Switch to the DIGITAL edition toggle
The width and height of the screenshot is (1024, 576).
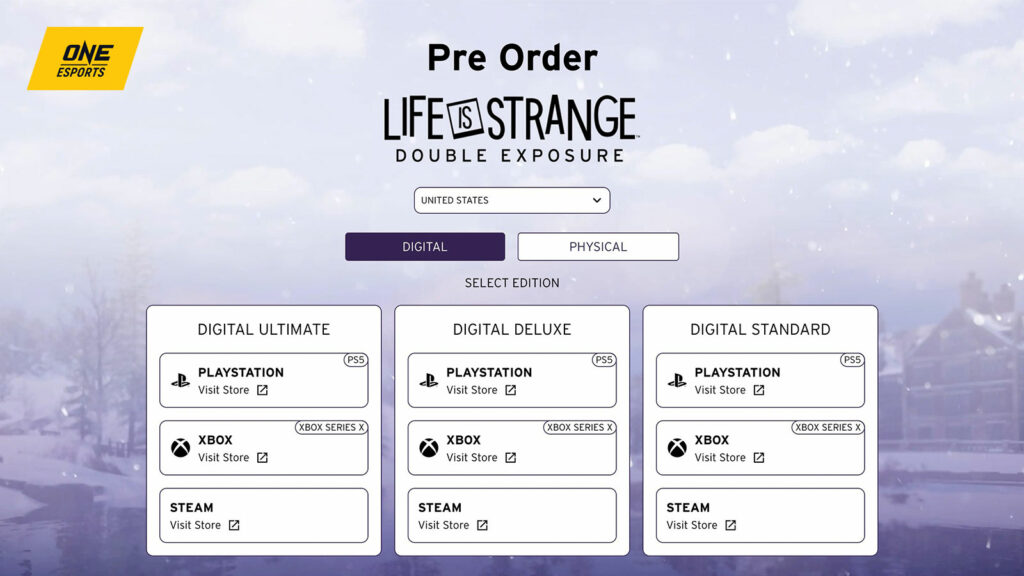(x=424, y=246)
